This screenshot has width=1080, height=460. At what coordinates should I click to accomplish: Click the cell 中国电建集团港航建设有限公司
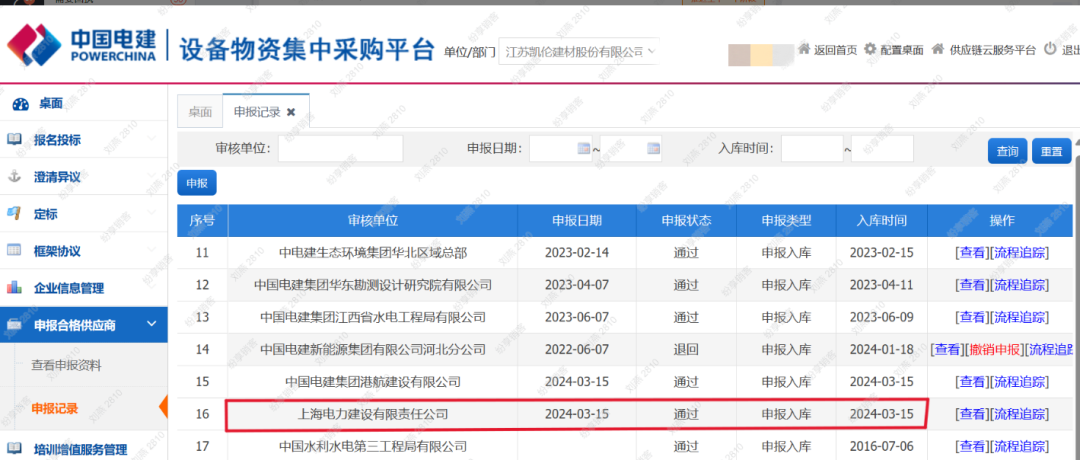(x=373, y=381)
